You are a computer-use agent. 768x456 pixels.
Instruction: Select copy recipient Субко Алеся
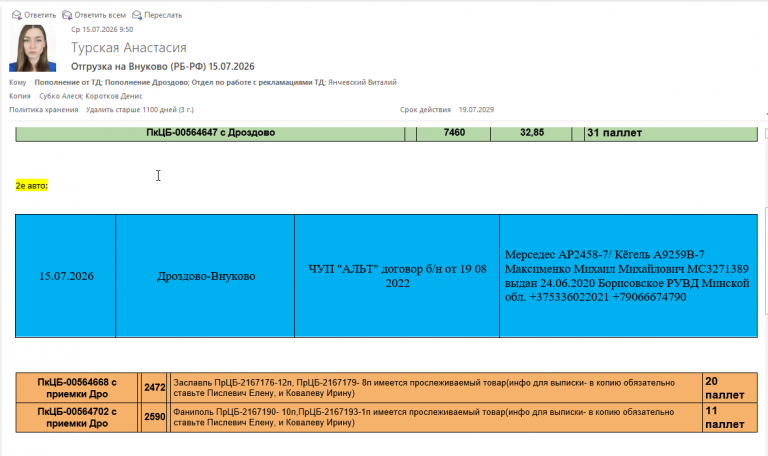(61, 96)
